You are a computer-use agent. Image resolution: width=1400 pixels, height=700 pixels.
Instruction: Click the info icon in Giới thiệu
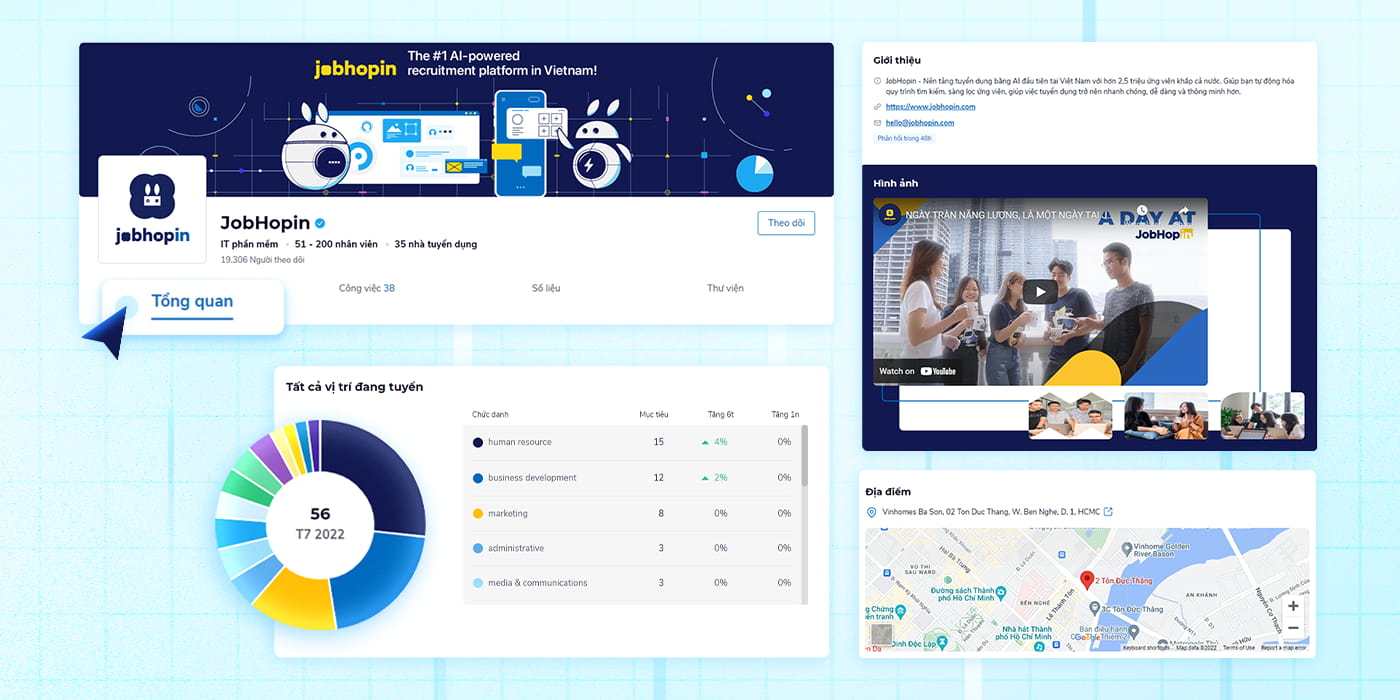(x=878, y=80)
